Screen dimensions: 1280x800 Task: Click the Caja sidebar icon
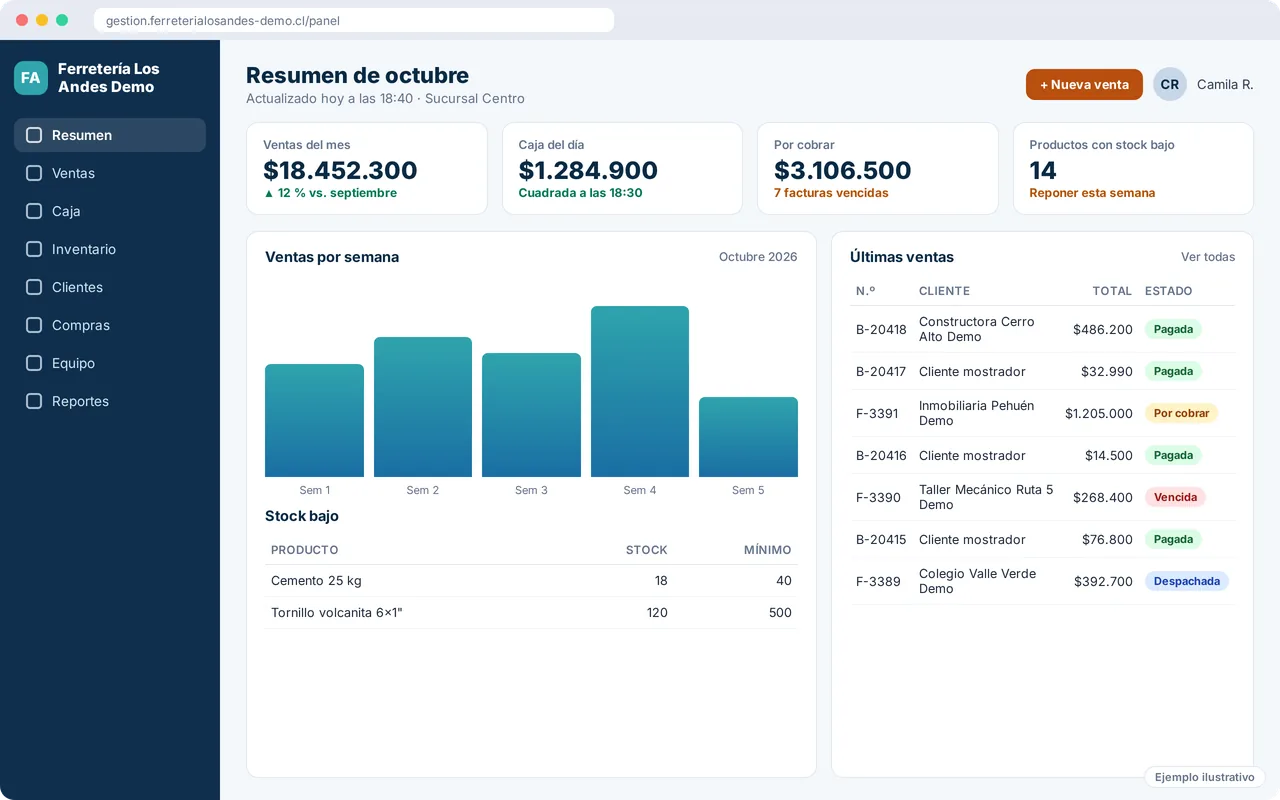(x=34, y=211)
